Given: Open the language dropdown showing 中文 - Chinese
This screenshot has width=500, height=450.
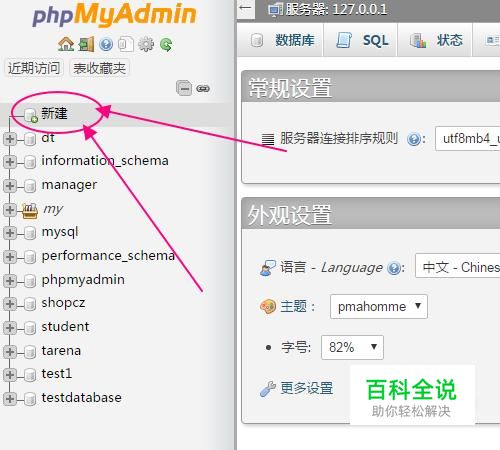Looking at the screenshot, I should click(457, 266).
